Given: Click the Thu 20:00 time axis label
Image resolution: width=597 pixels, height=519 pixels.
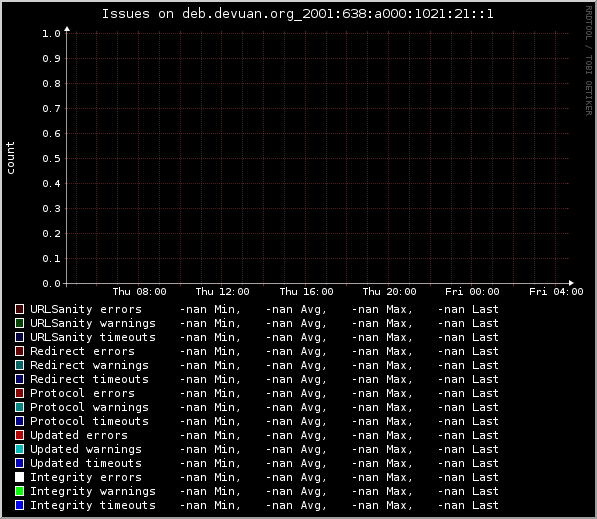Looking at the screenshot, I should click(389, 292).
